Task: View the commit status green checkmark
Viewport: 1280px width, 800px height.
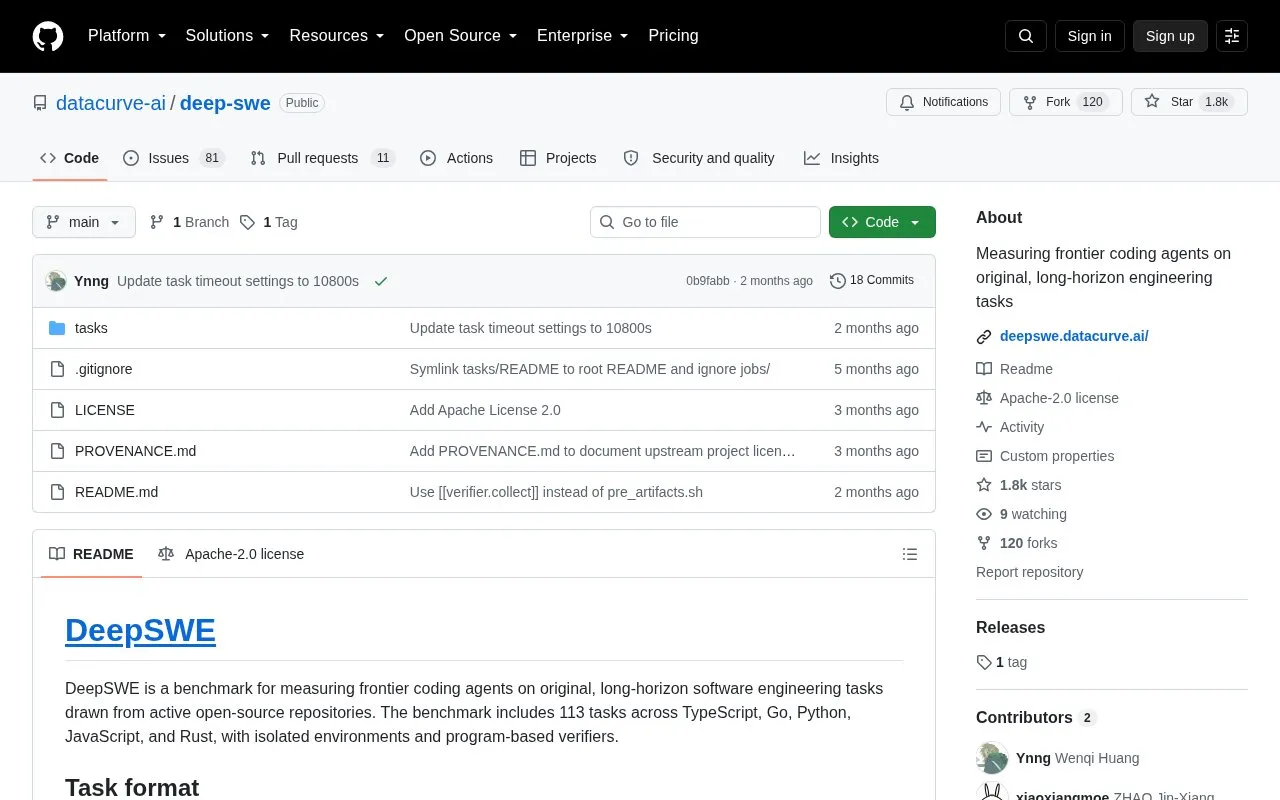Action: pyautogui.click(x=381, y=281)
